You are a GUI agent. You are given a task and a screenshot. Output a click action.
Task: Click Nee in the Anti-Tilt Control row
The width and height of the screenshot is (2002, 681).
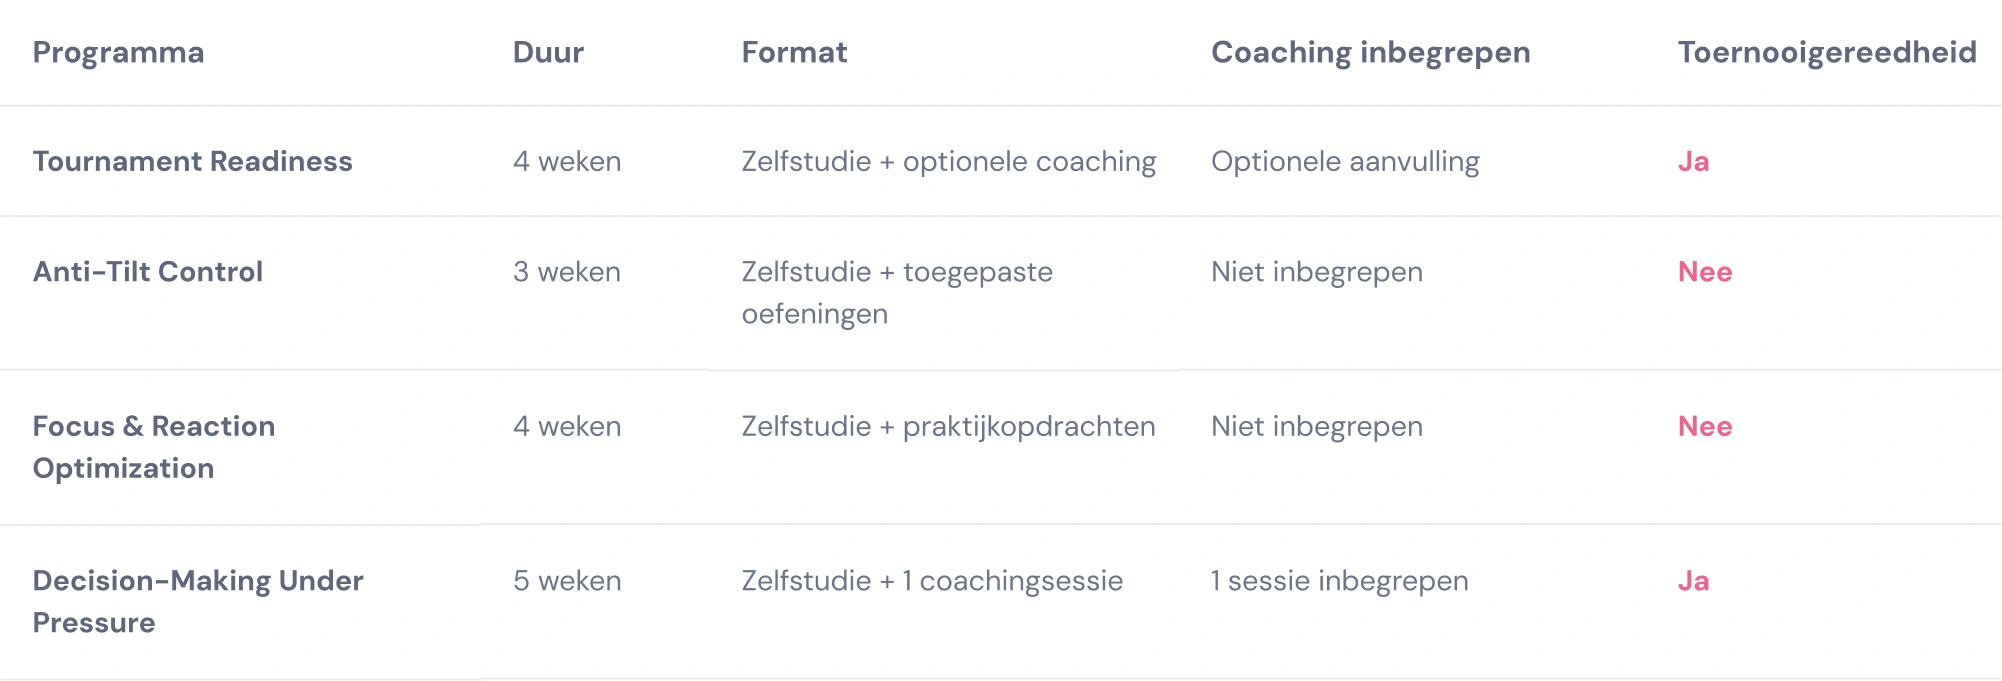click(1704, 272)
